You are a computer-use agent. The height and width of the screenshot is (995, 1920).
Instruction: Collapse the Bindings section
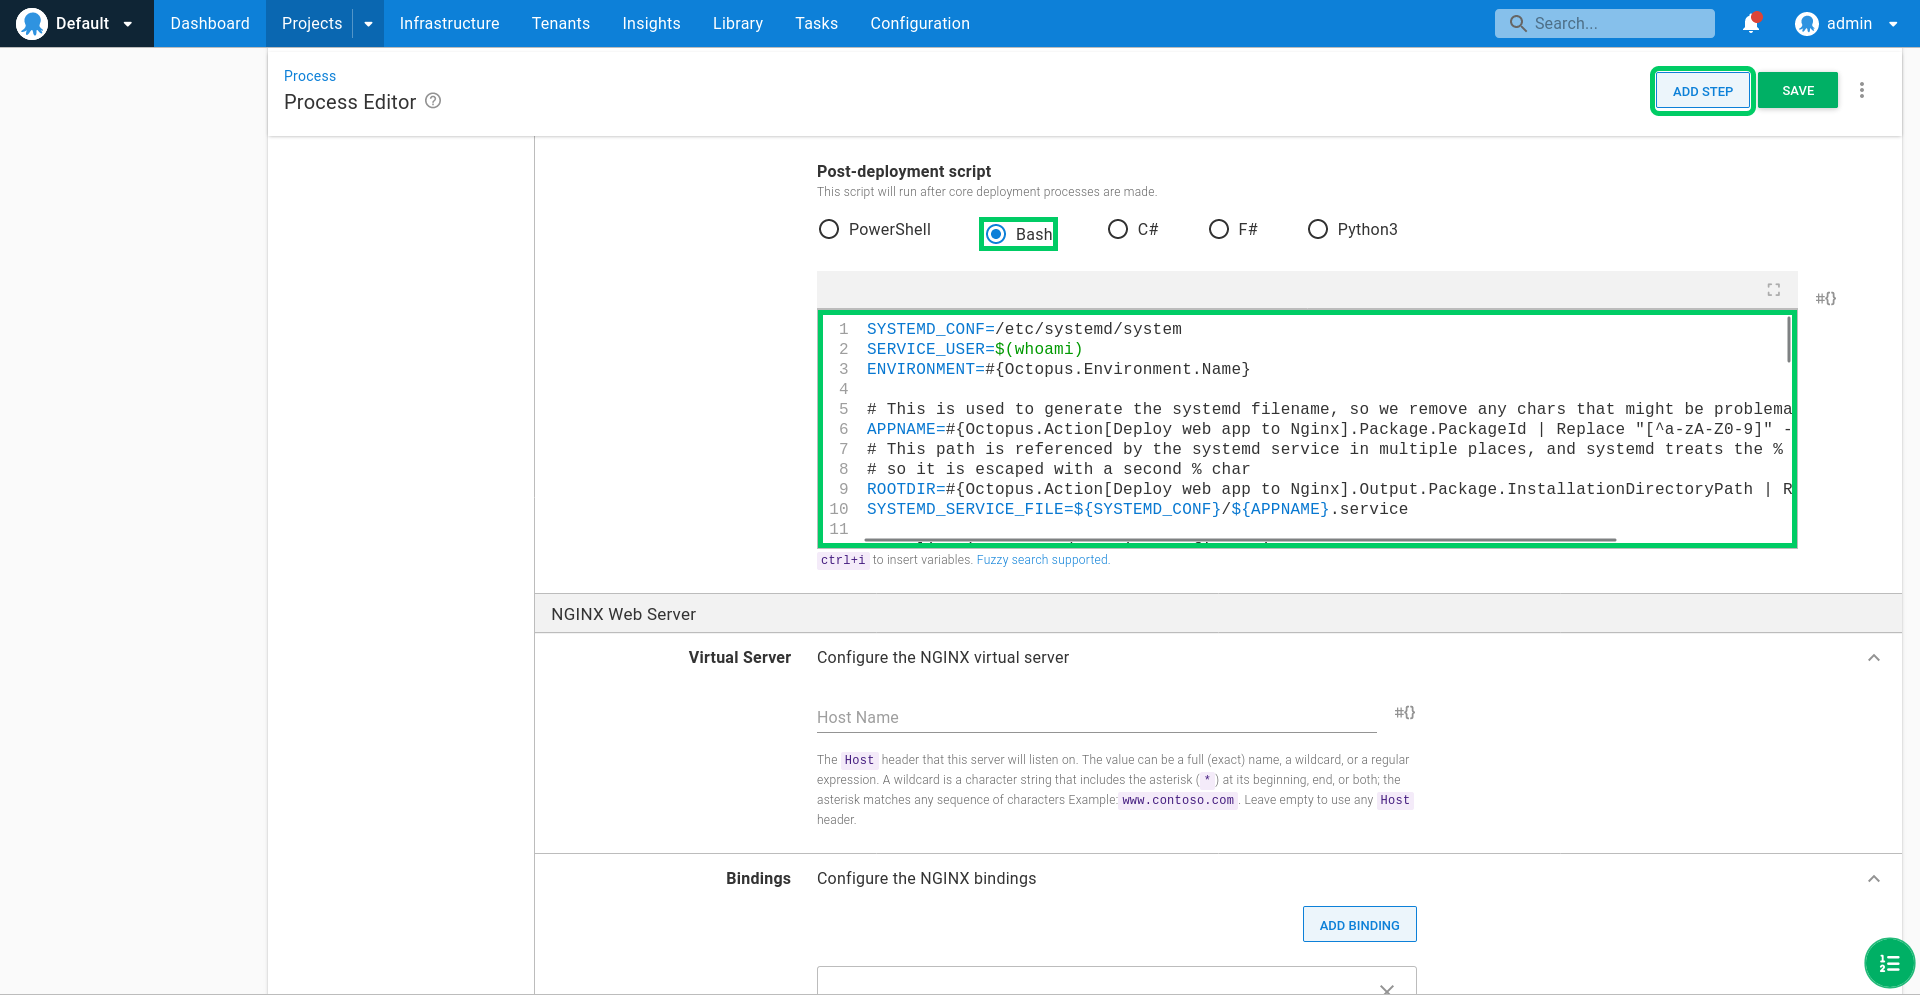pos(1874,879)
